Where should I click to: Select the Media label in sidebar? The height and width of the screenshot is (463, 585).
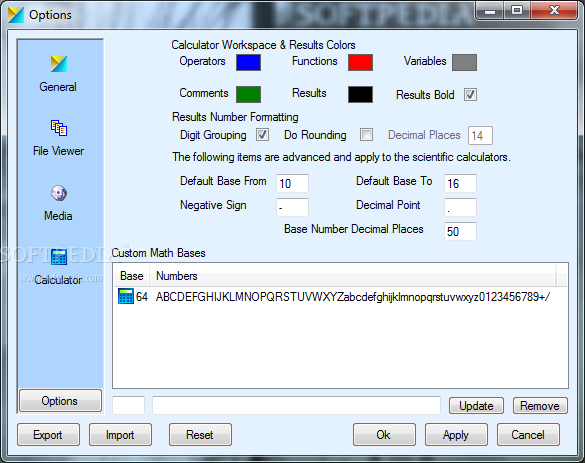click(x=58, y=216)
